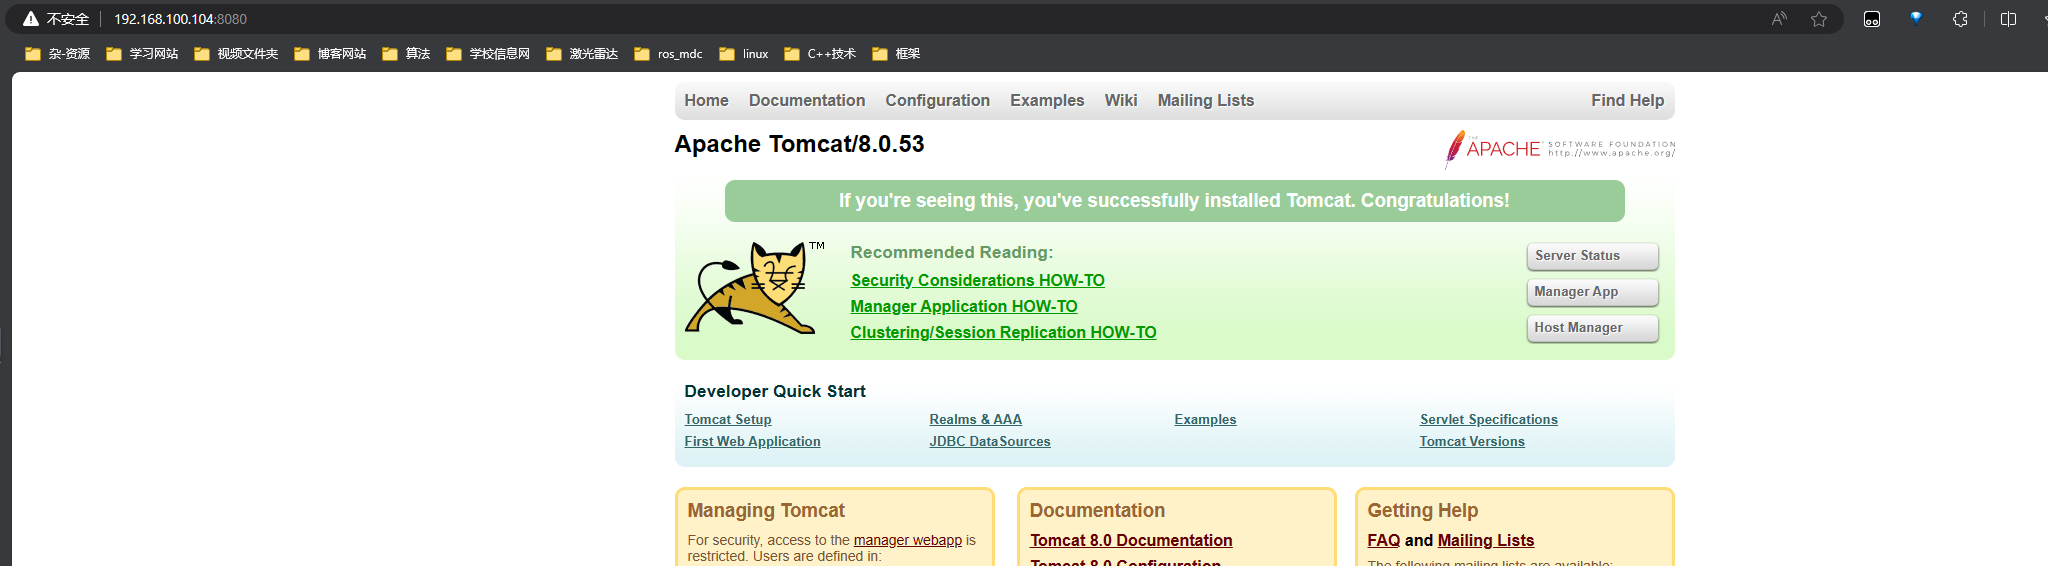Image resolution: width=2048 pixels, height=566 pixels.
Task: Open Clustering/Session Replication HOW-TO link
Action: pos(1003,332)
